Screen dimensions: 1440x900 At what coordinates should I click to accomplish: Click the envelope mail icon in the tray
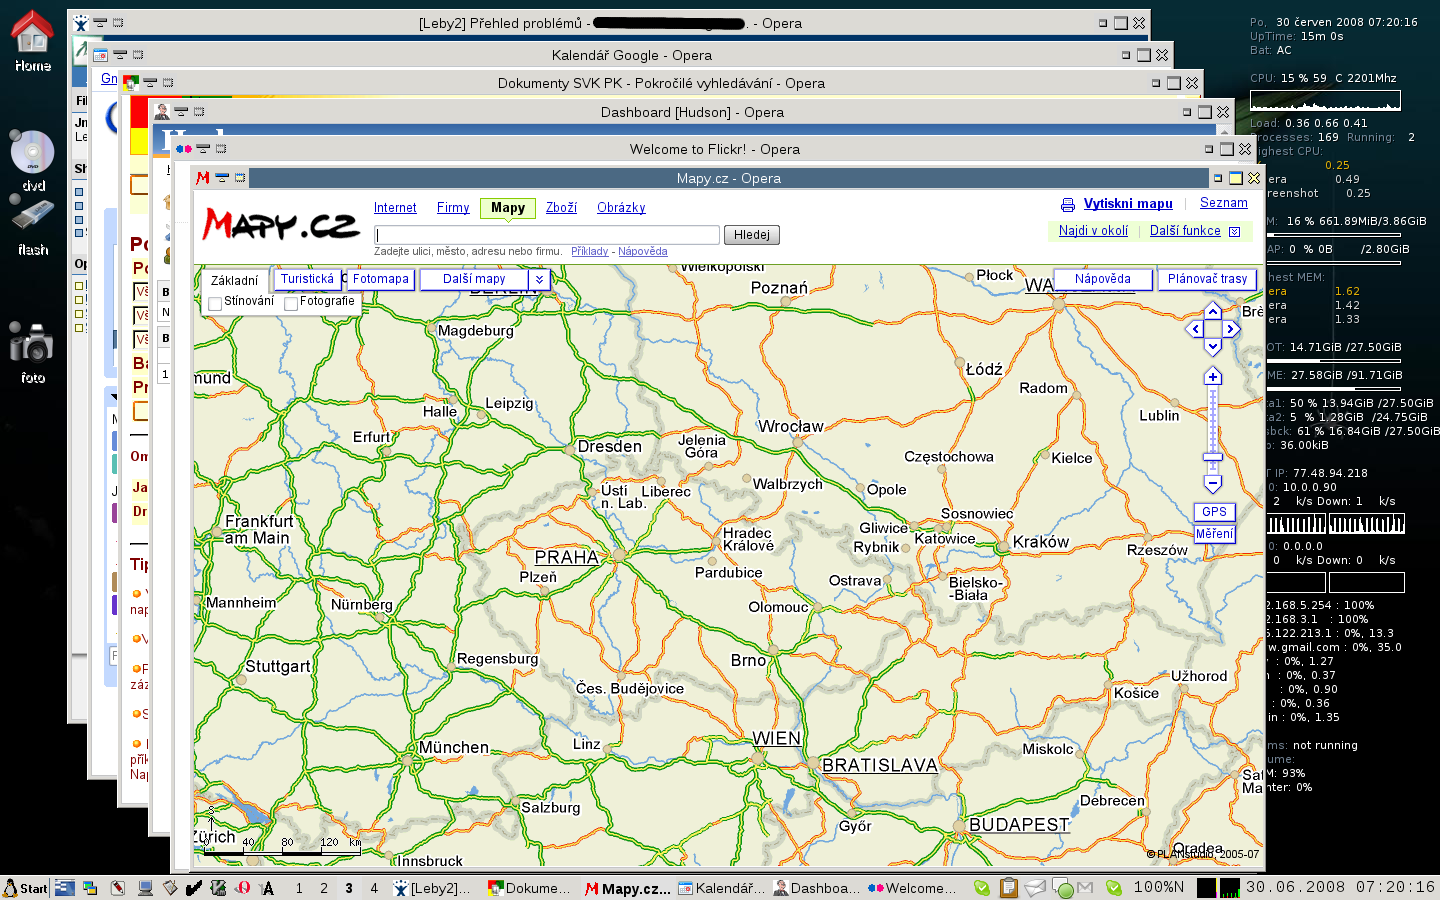coord(1035,887)
